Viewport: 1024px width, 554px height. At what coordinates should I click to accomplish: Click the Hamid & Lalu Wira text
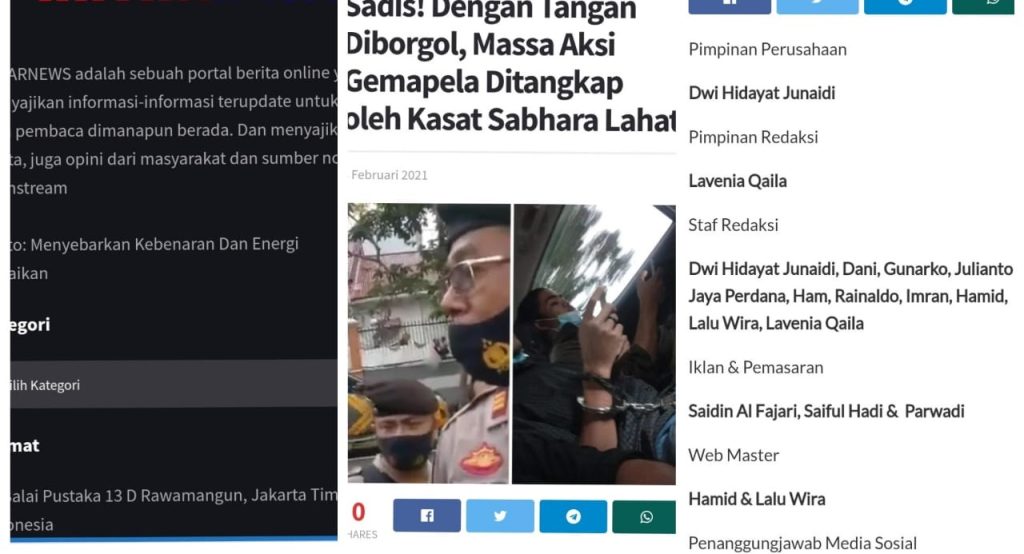(757, 499)
